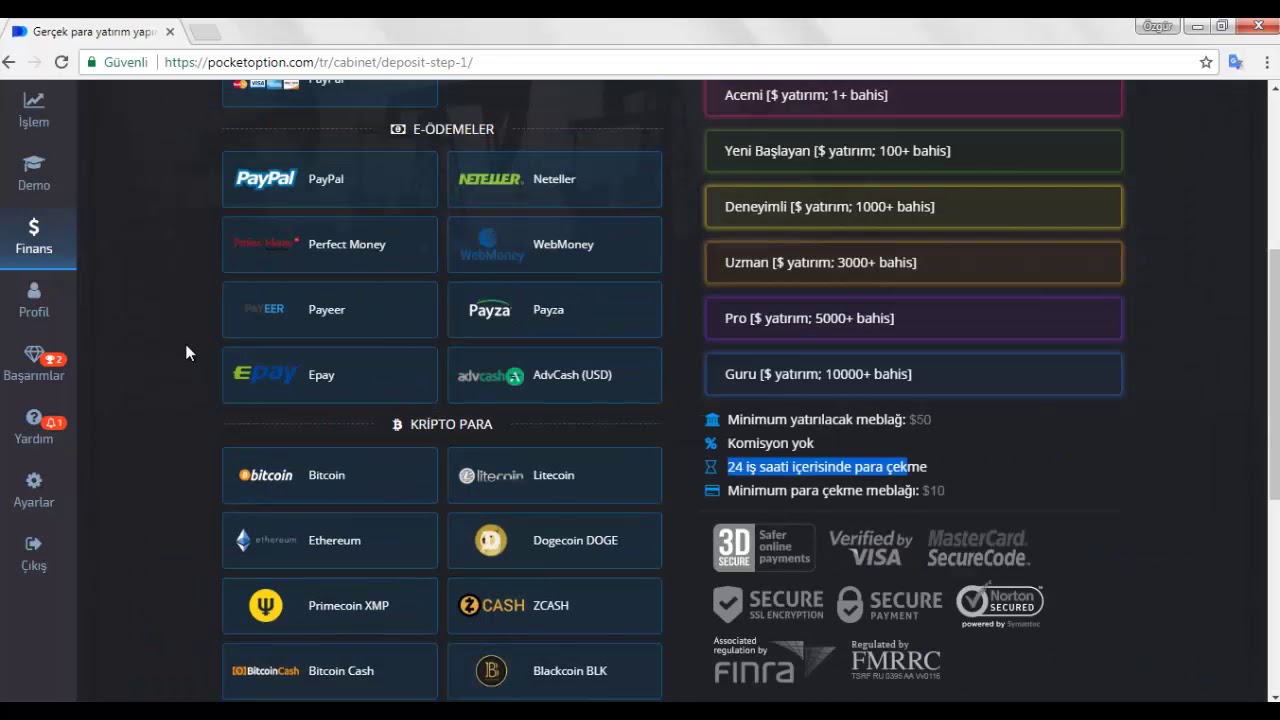This screenshot has height=720, width=1280.
Task: Click the 3D Secure badge
Action: tap(763, 547)
